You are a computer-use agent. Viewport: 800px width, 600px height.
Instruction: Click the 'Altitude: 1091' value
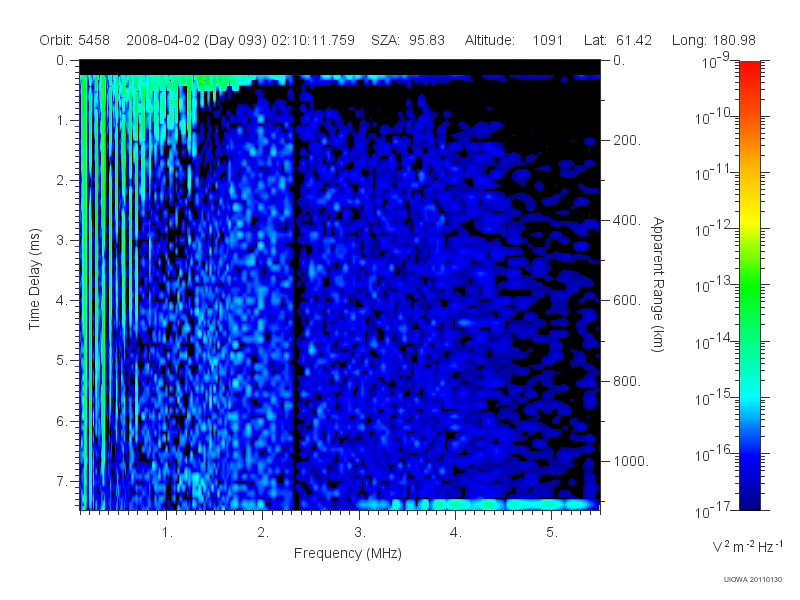coord(513,40)
